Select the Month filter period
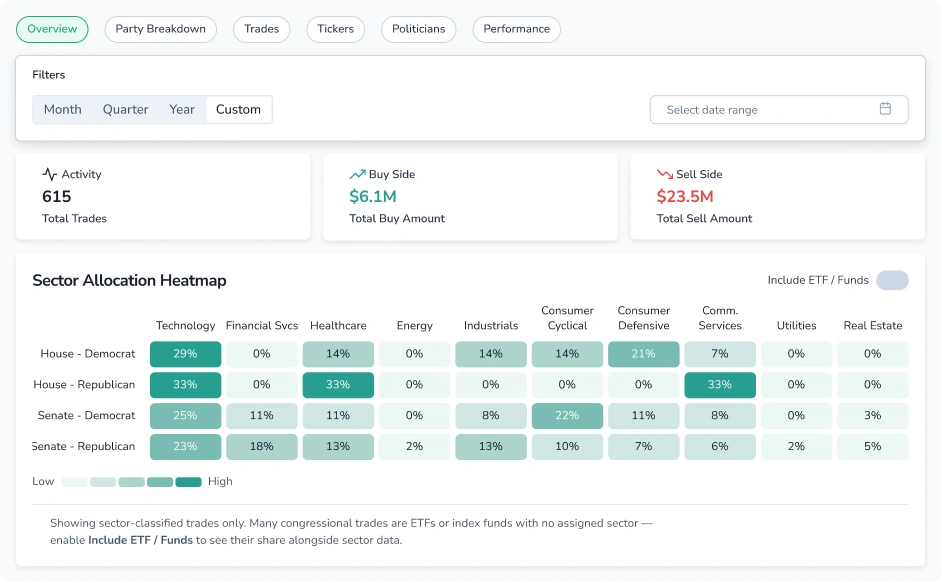This screenshot has width=942, height=583. point(62,109)
